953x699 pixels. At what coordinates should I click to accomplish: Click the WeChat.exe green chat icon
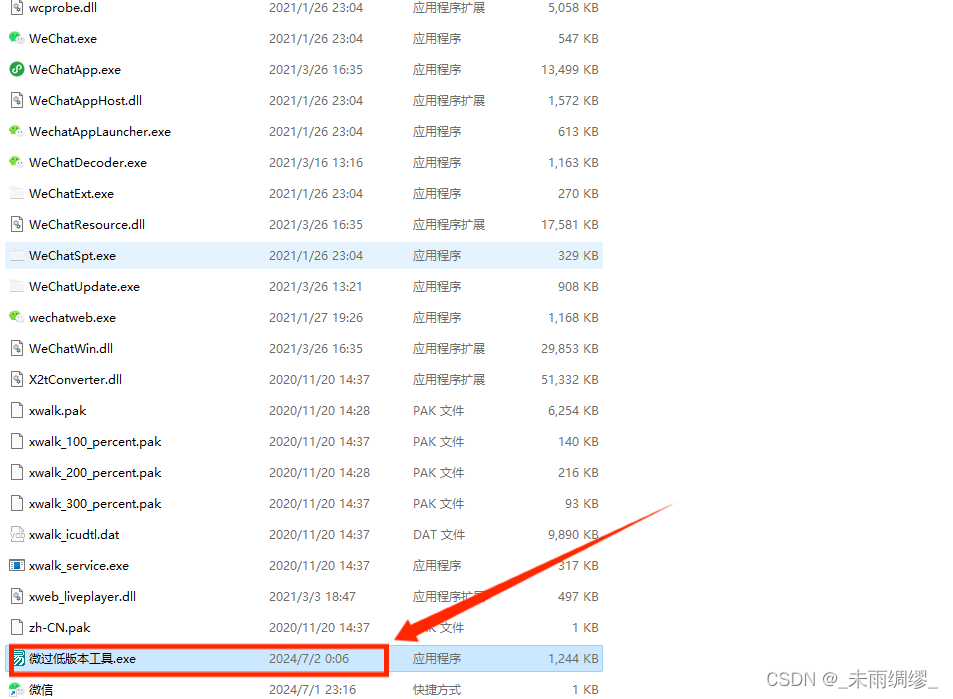coord(16,38)
